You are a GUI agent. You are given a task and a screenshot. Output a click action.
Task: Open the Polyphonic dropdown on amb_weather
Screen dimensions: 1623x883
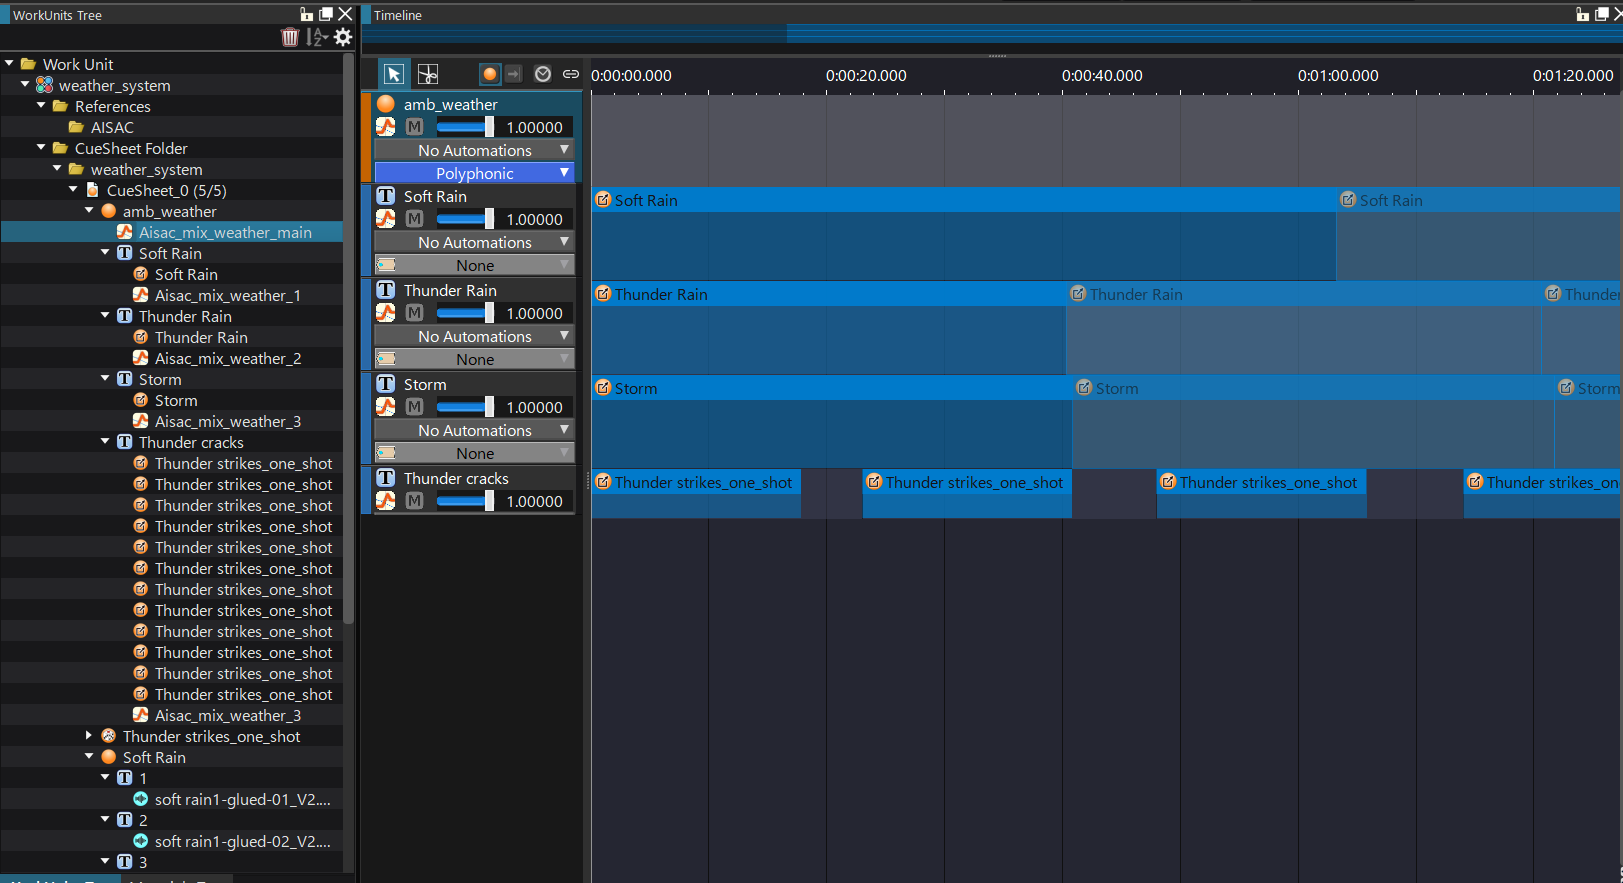pos(474,173)
